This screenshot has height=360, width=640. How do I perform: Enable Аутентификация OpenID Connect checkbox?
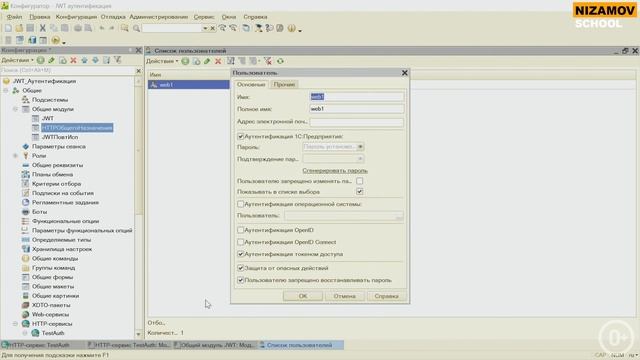coord(240,242)
